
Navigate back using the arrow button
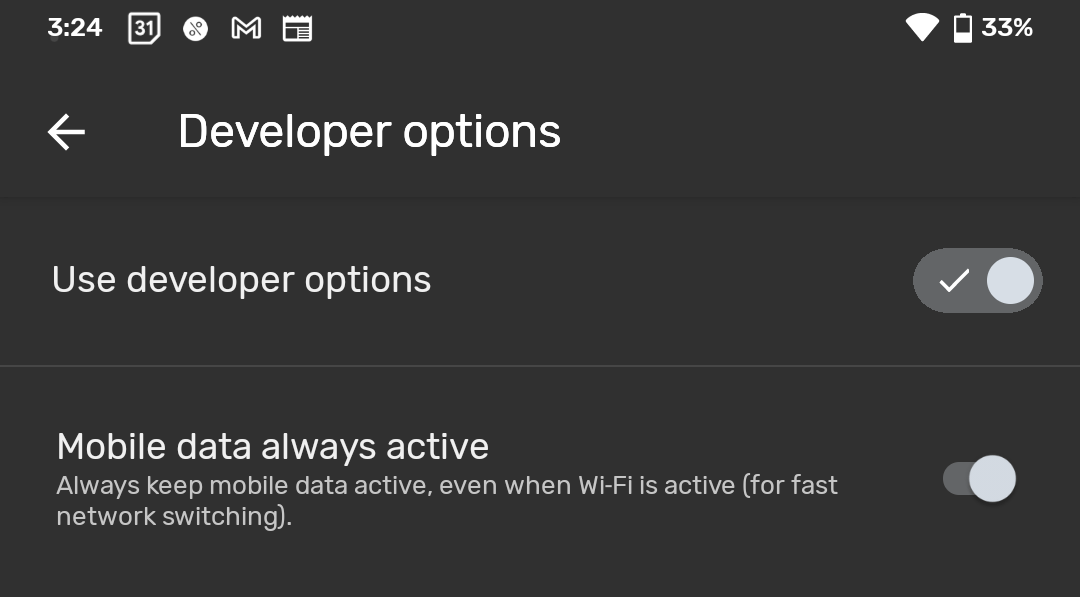click(x=65, y=131)
